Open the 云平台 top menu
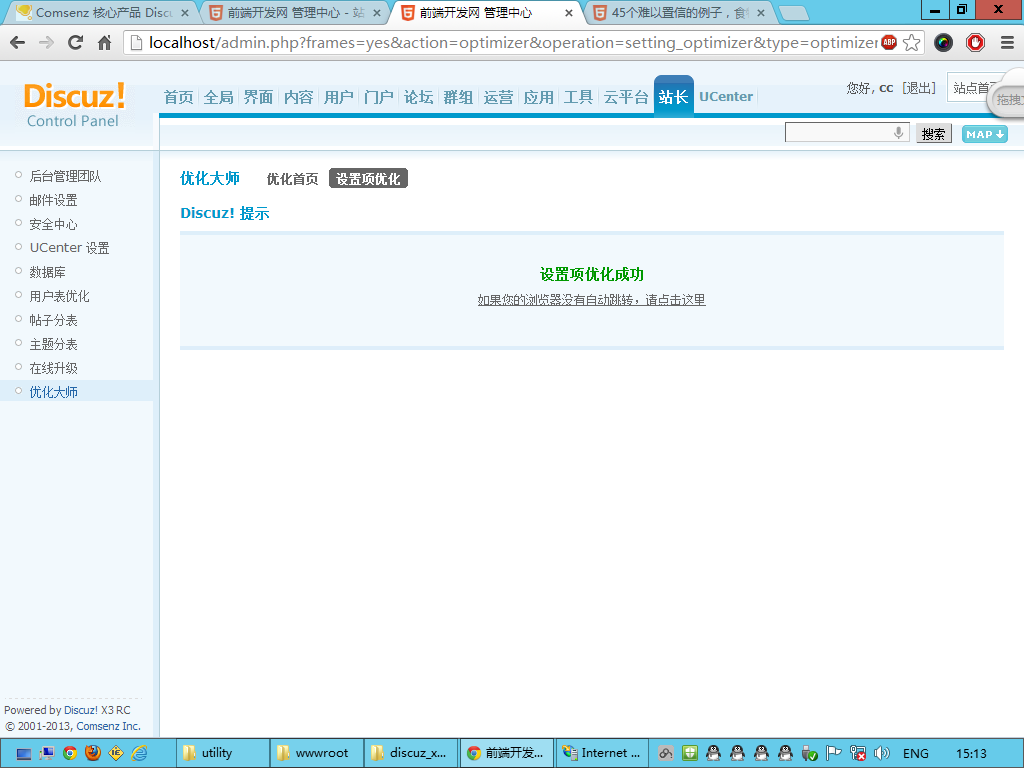The width and height of the screenshot is (1024, 768). pos(626,97)
